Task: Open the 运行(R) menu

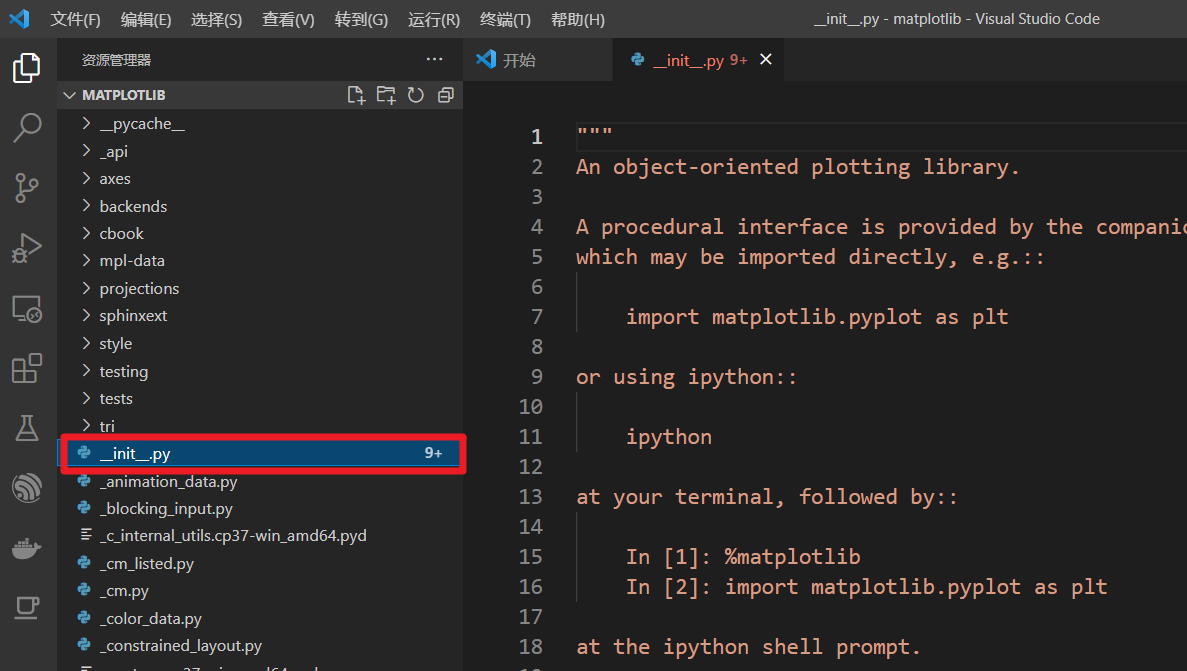Action: point(434,20)
